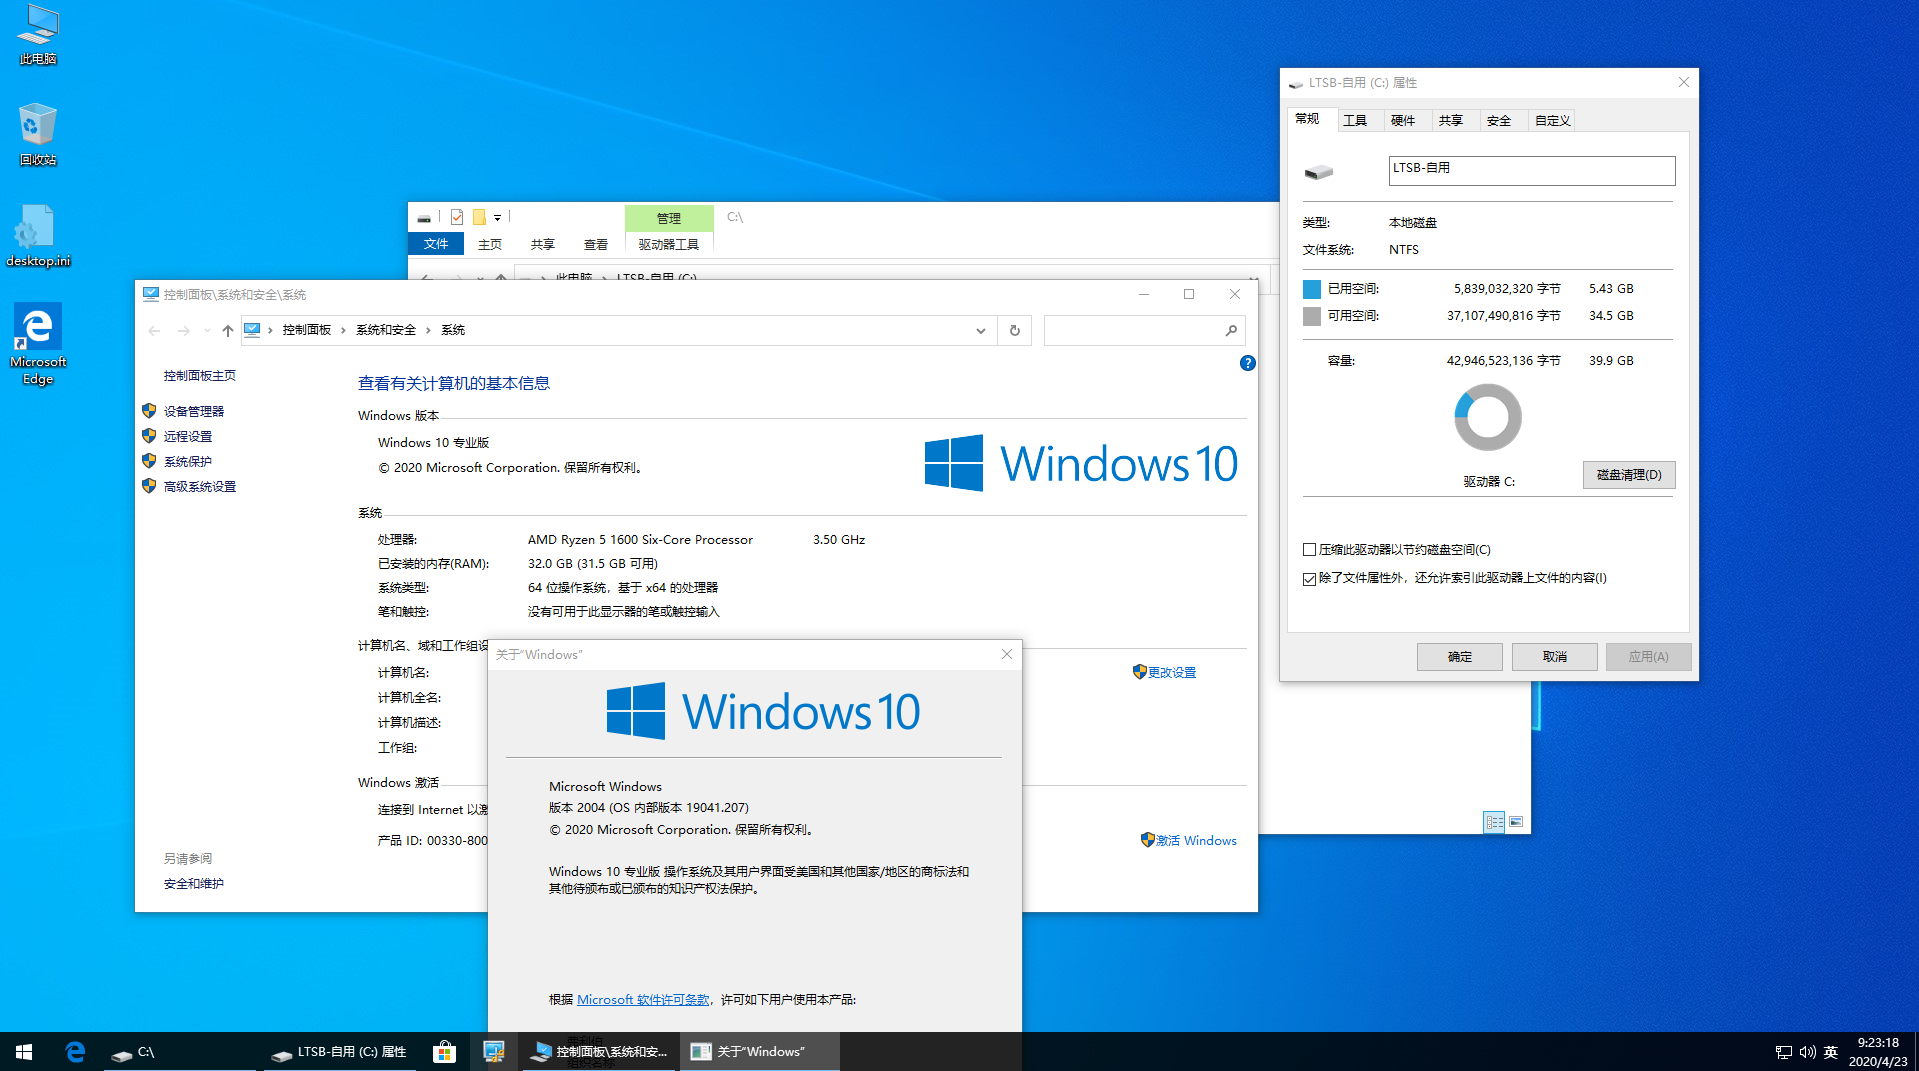This screenshot has width=1919, height=1071.
Task: Switch to LTSB-自用 属性 taskbar item
Action: pos(340,1051)
